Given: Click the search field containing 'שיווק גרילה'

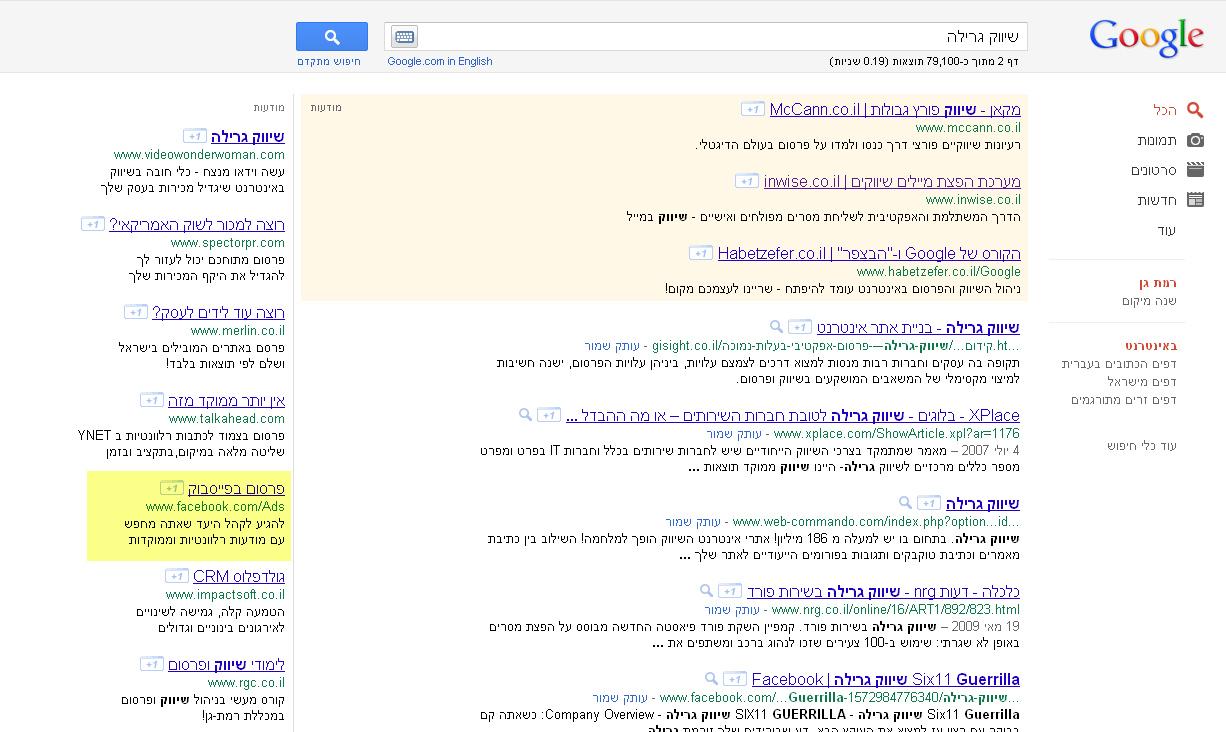Looking at the screenshot, I should (x=720, y=37).
